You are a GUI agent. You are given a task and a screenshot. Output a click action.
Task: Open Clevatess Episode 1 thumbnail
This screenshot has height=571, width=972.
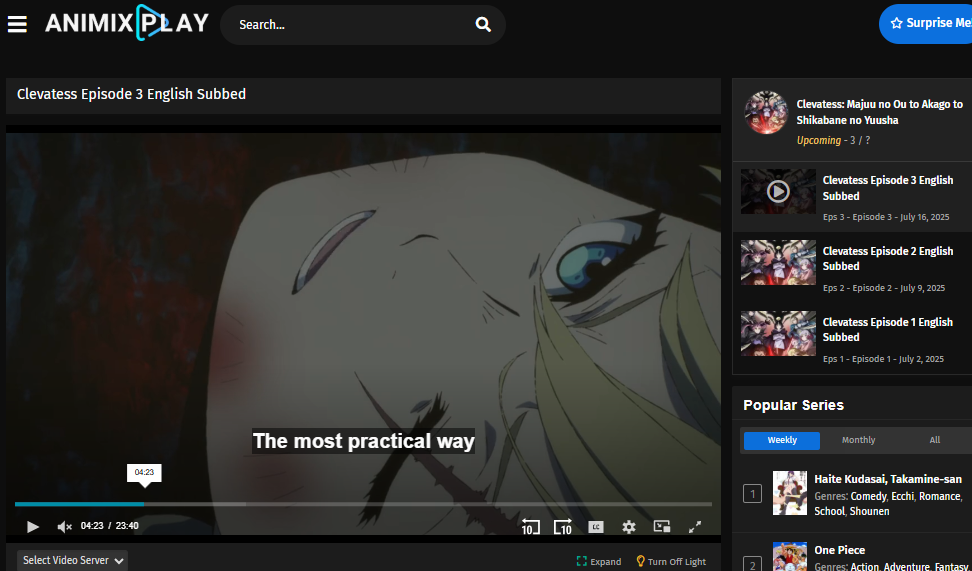tap(778, 334)
